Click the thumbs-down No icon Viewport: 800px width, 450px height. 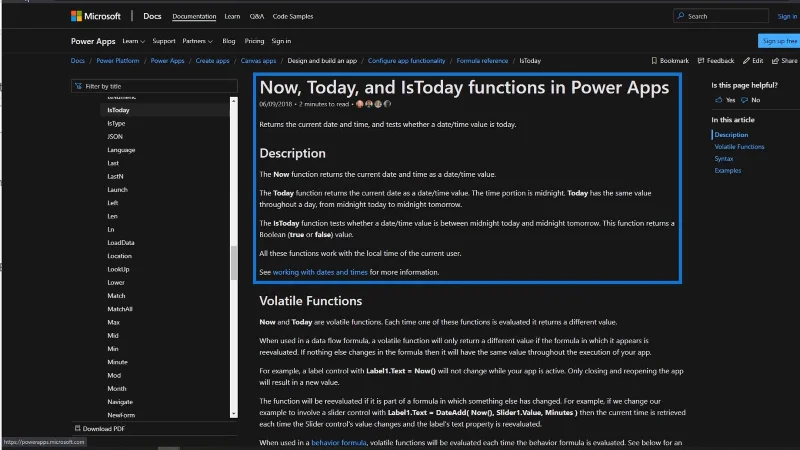click(x=744, y=100)
